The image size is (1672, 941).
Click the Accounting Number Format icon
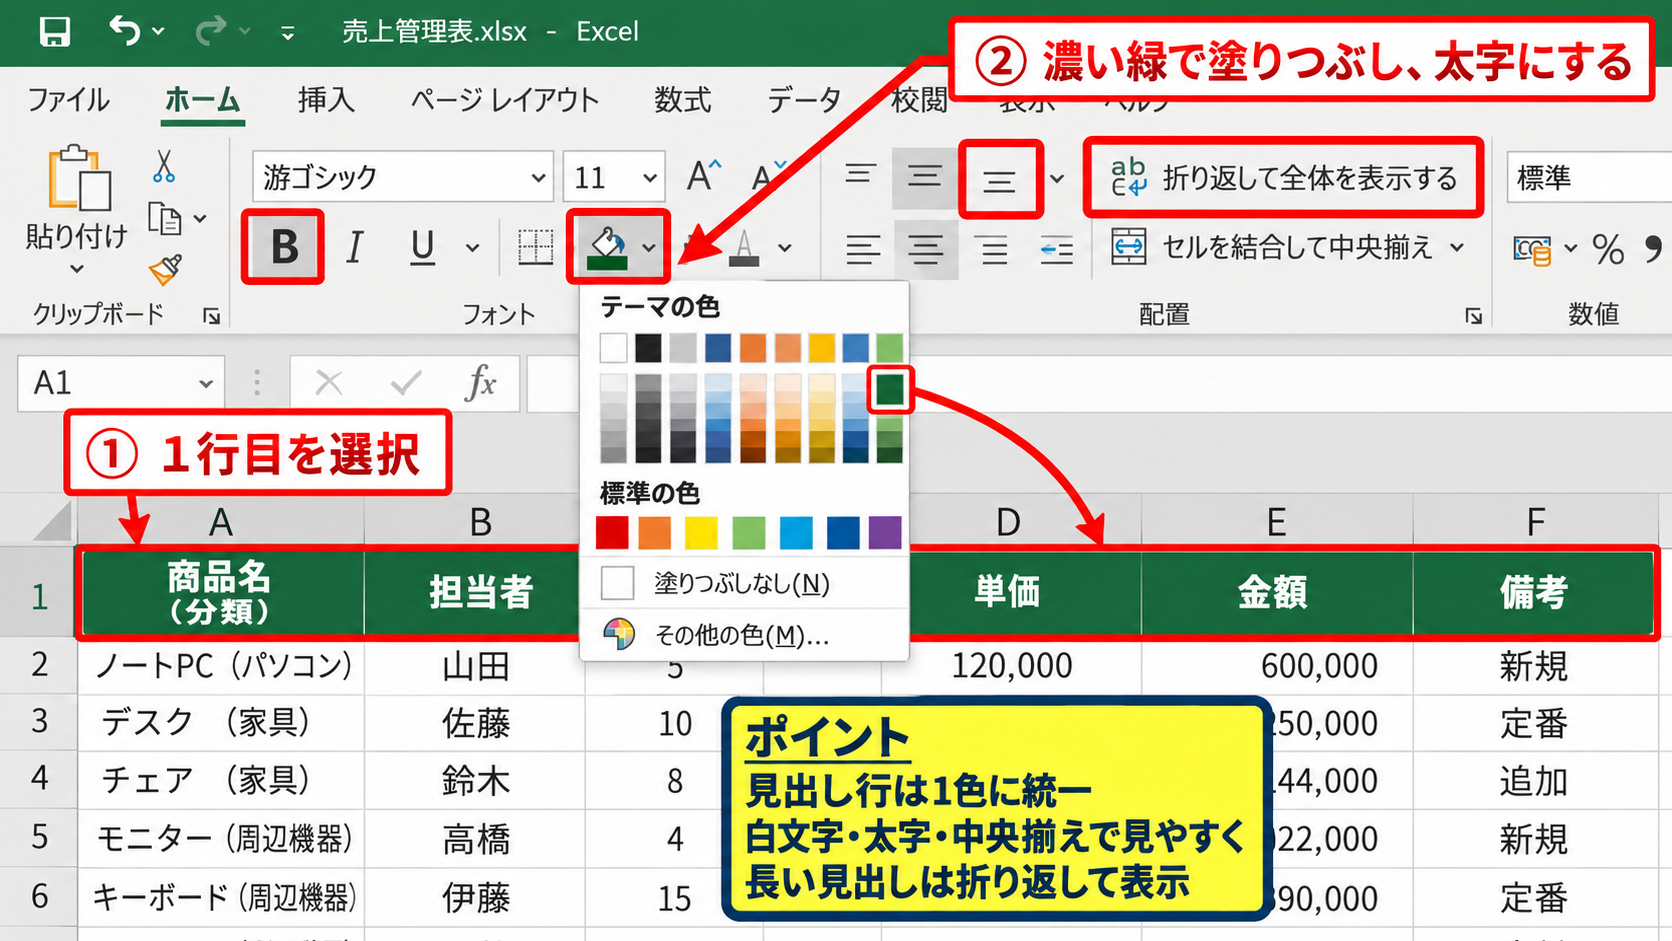pos(1533,249)
